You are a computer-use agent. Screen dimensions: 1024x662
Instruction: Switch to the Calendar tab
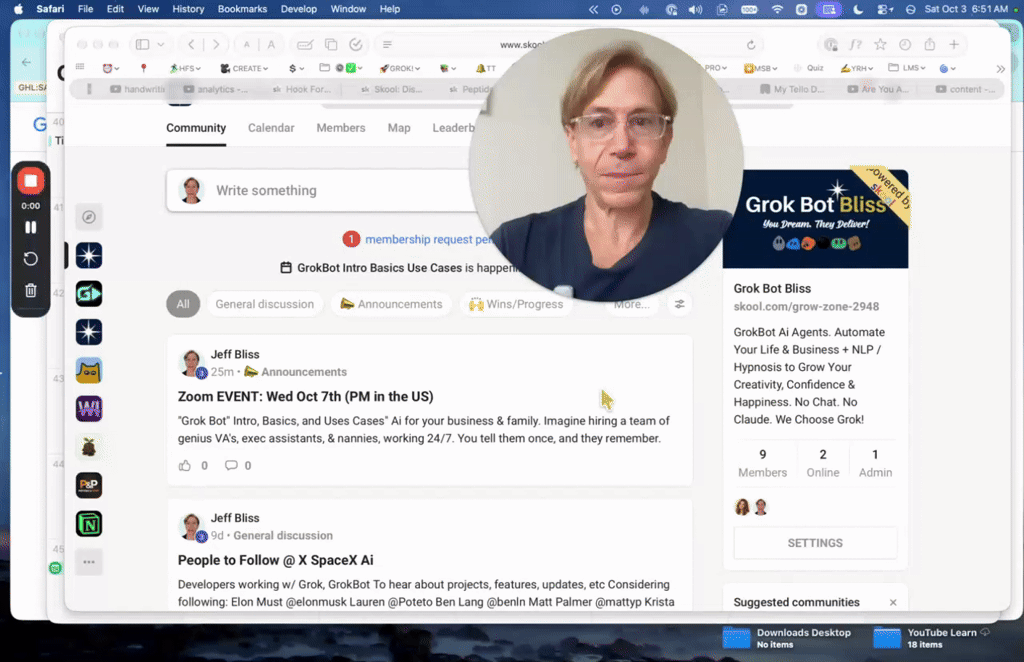coord(271,128)
